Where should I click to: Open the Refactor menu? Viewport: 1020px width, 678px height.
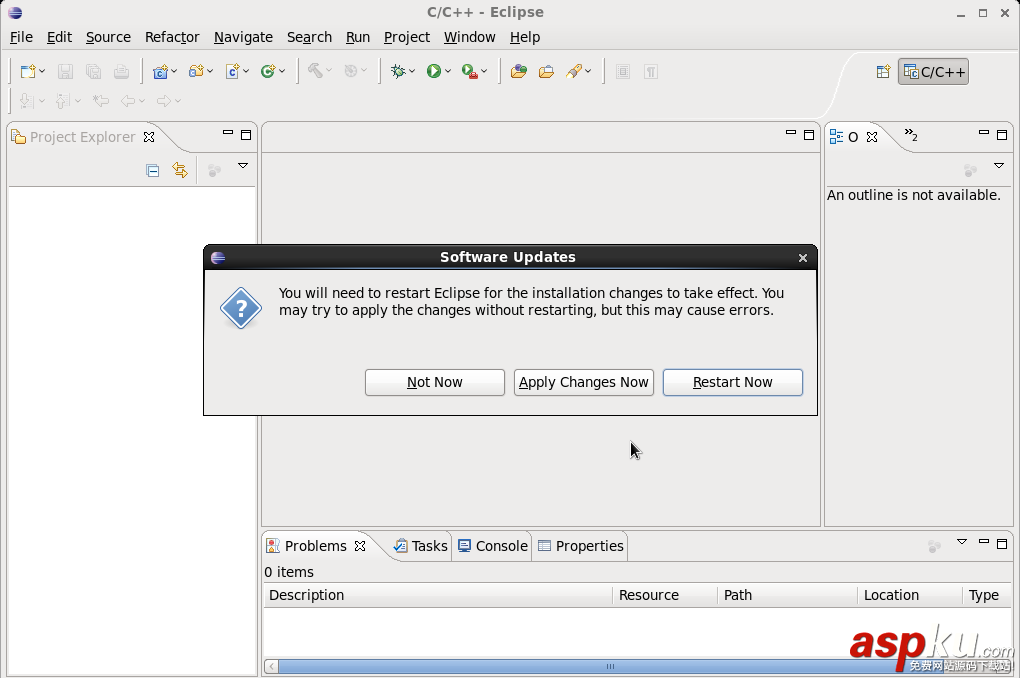tap(172, 37)
